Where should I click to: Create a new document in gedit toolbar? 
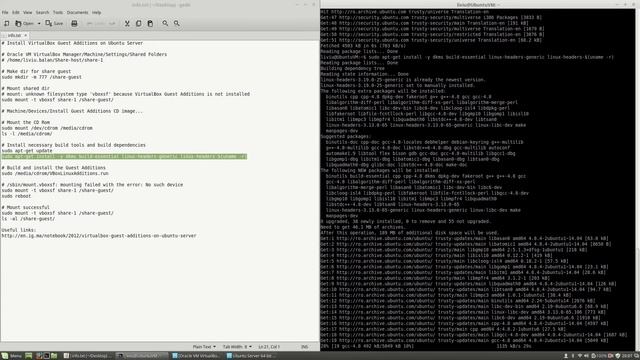coord(7,24)
